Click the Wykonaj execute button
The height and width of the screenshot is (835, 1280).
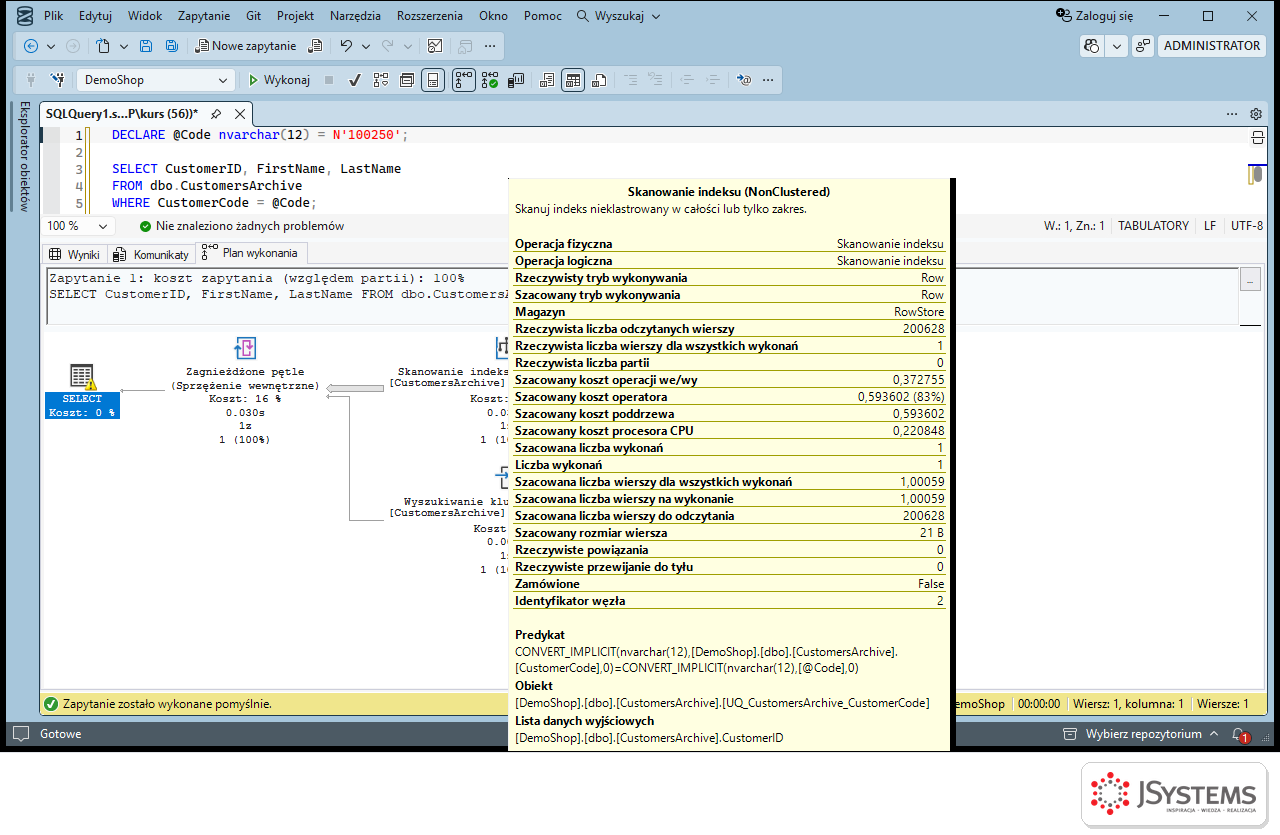(279, 80)
